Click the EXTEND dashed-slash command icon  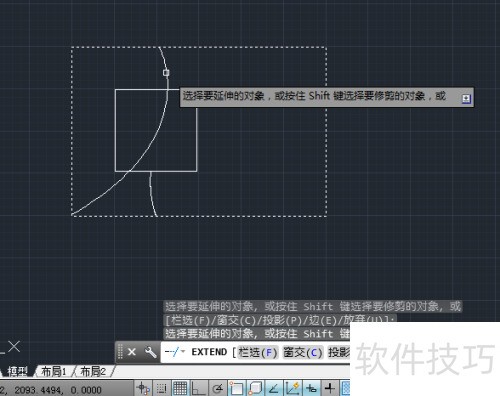click(x=172, y=352)
